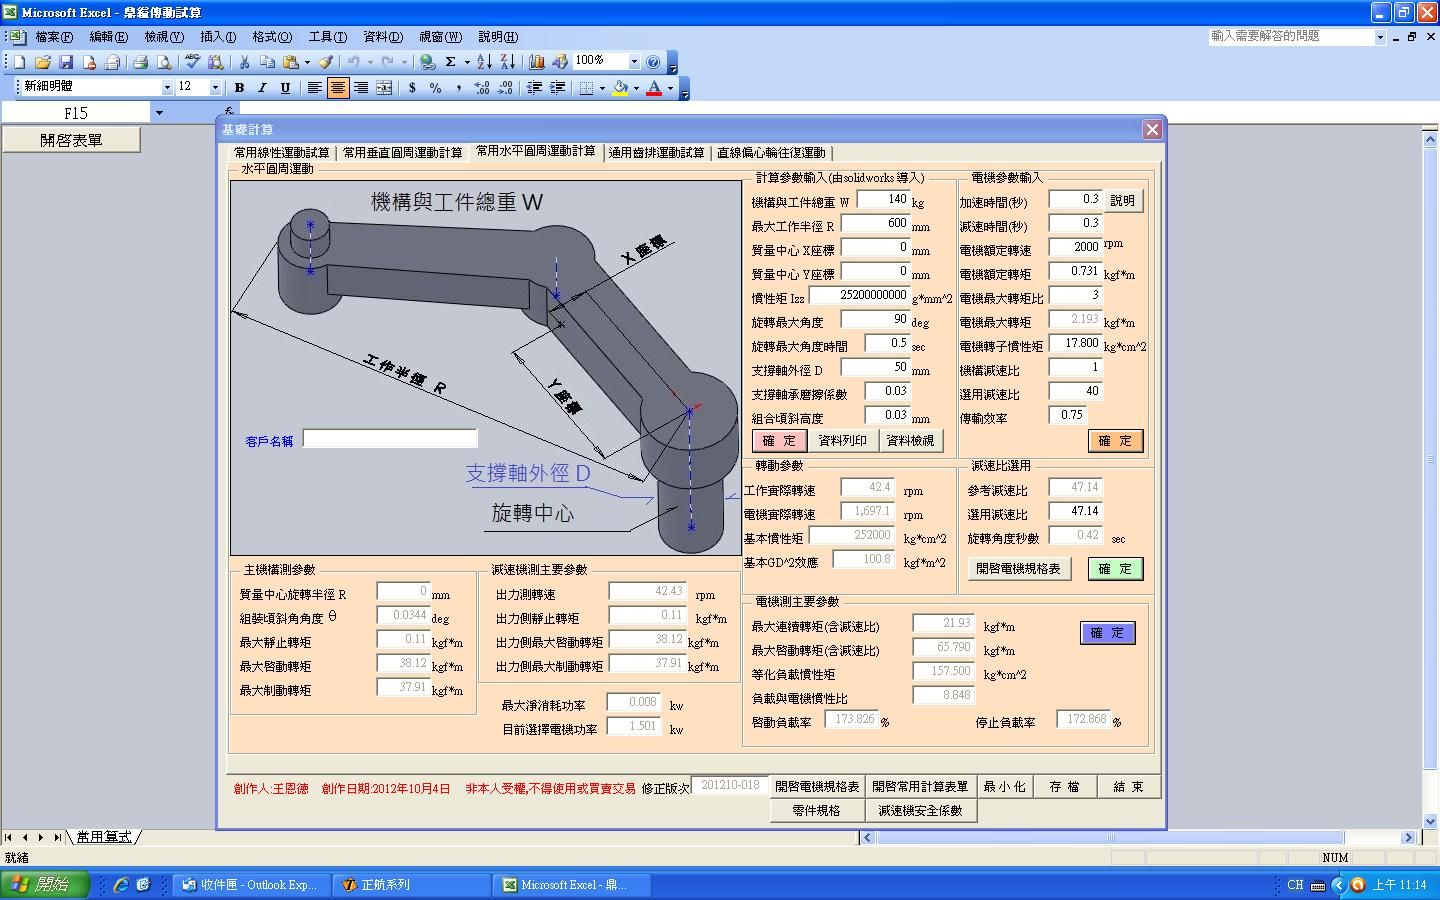Screen dimensions: 1440x900
Task: Click the Increase Decimal icon
Action: click(482, 88)
